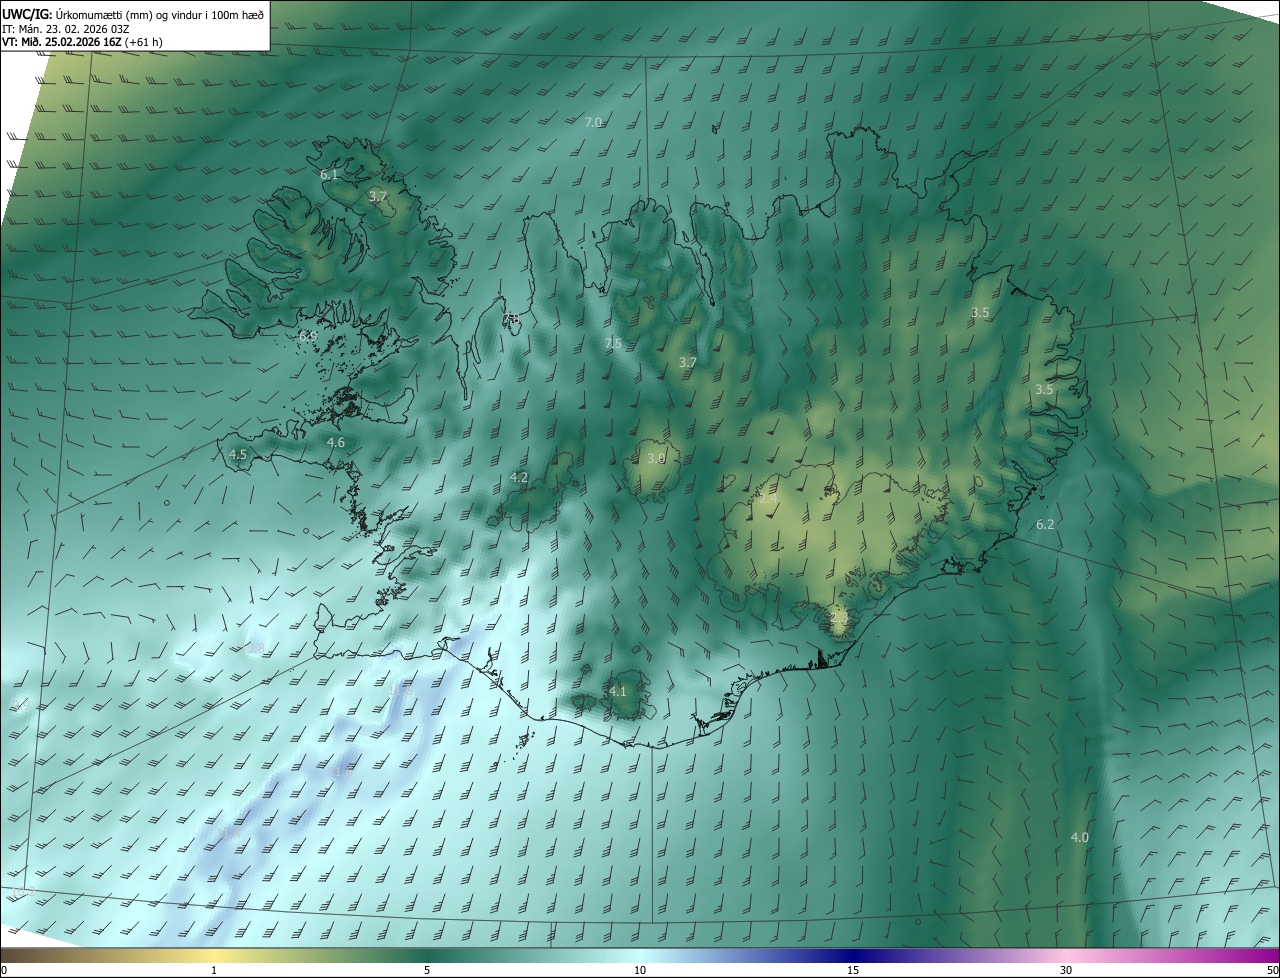1280x978 pixels.
Task: Click the 6.1 value on the Westfjords
Action: point(329,175)
